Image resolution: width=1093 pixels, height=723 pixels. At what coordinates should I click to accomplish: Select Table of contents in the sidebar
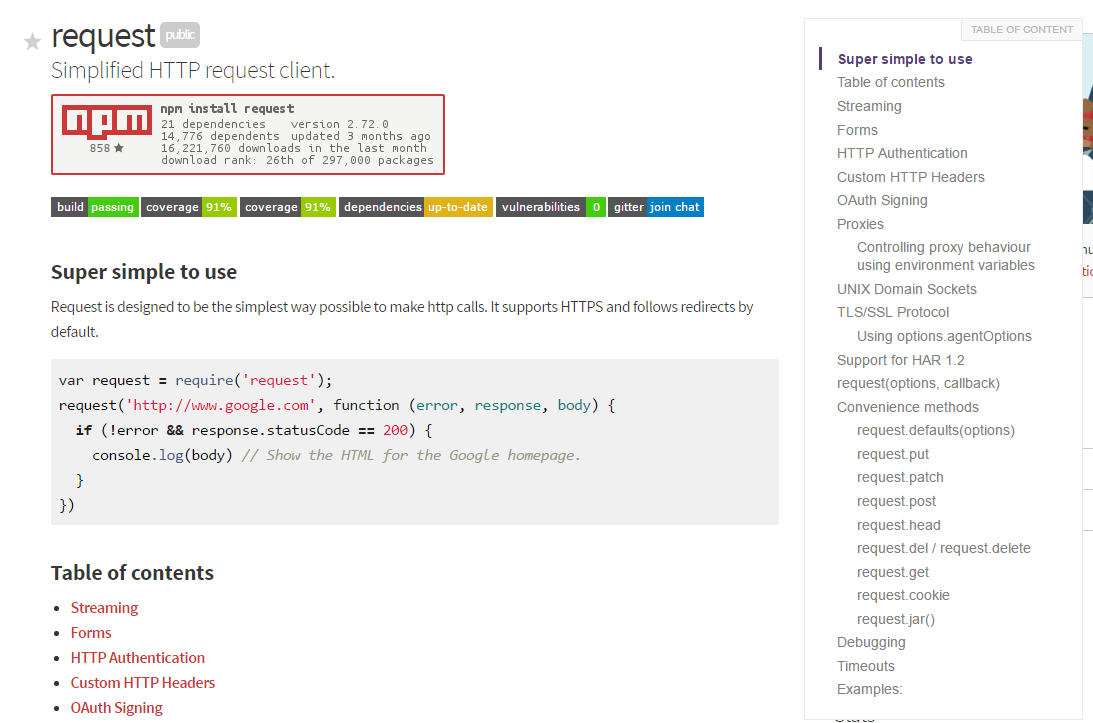pos(890,82)
